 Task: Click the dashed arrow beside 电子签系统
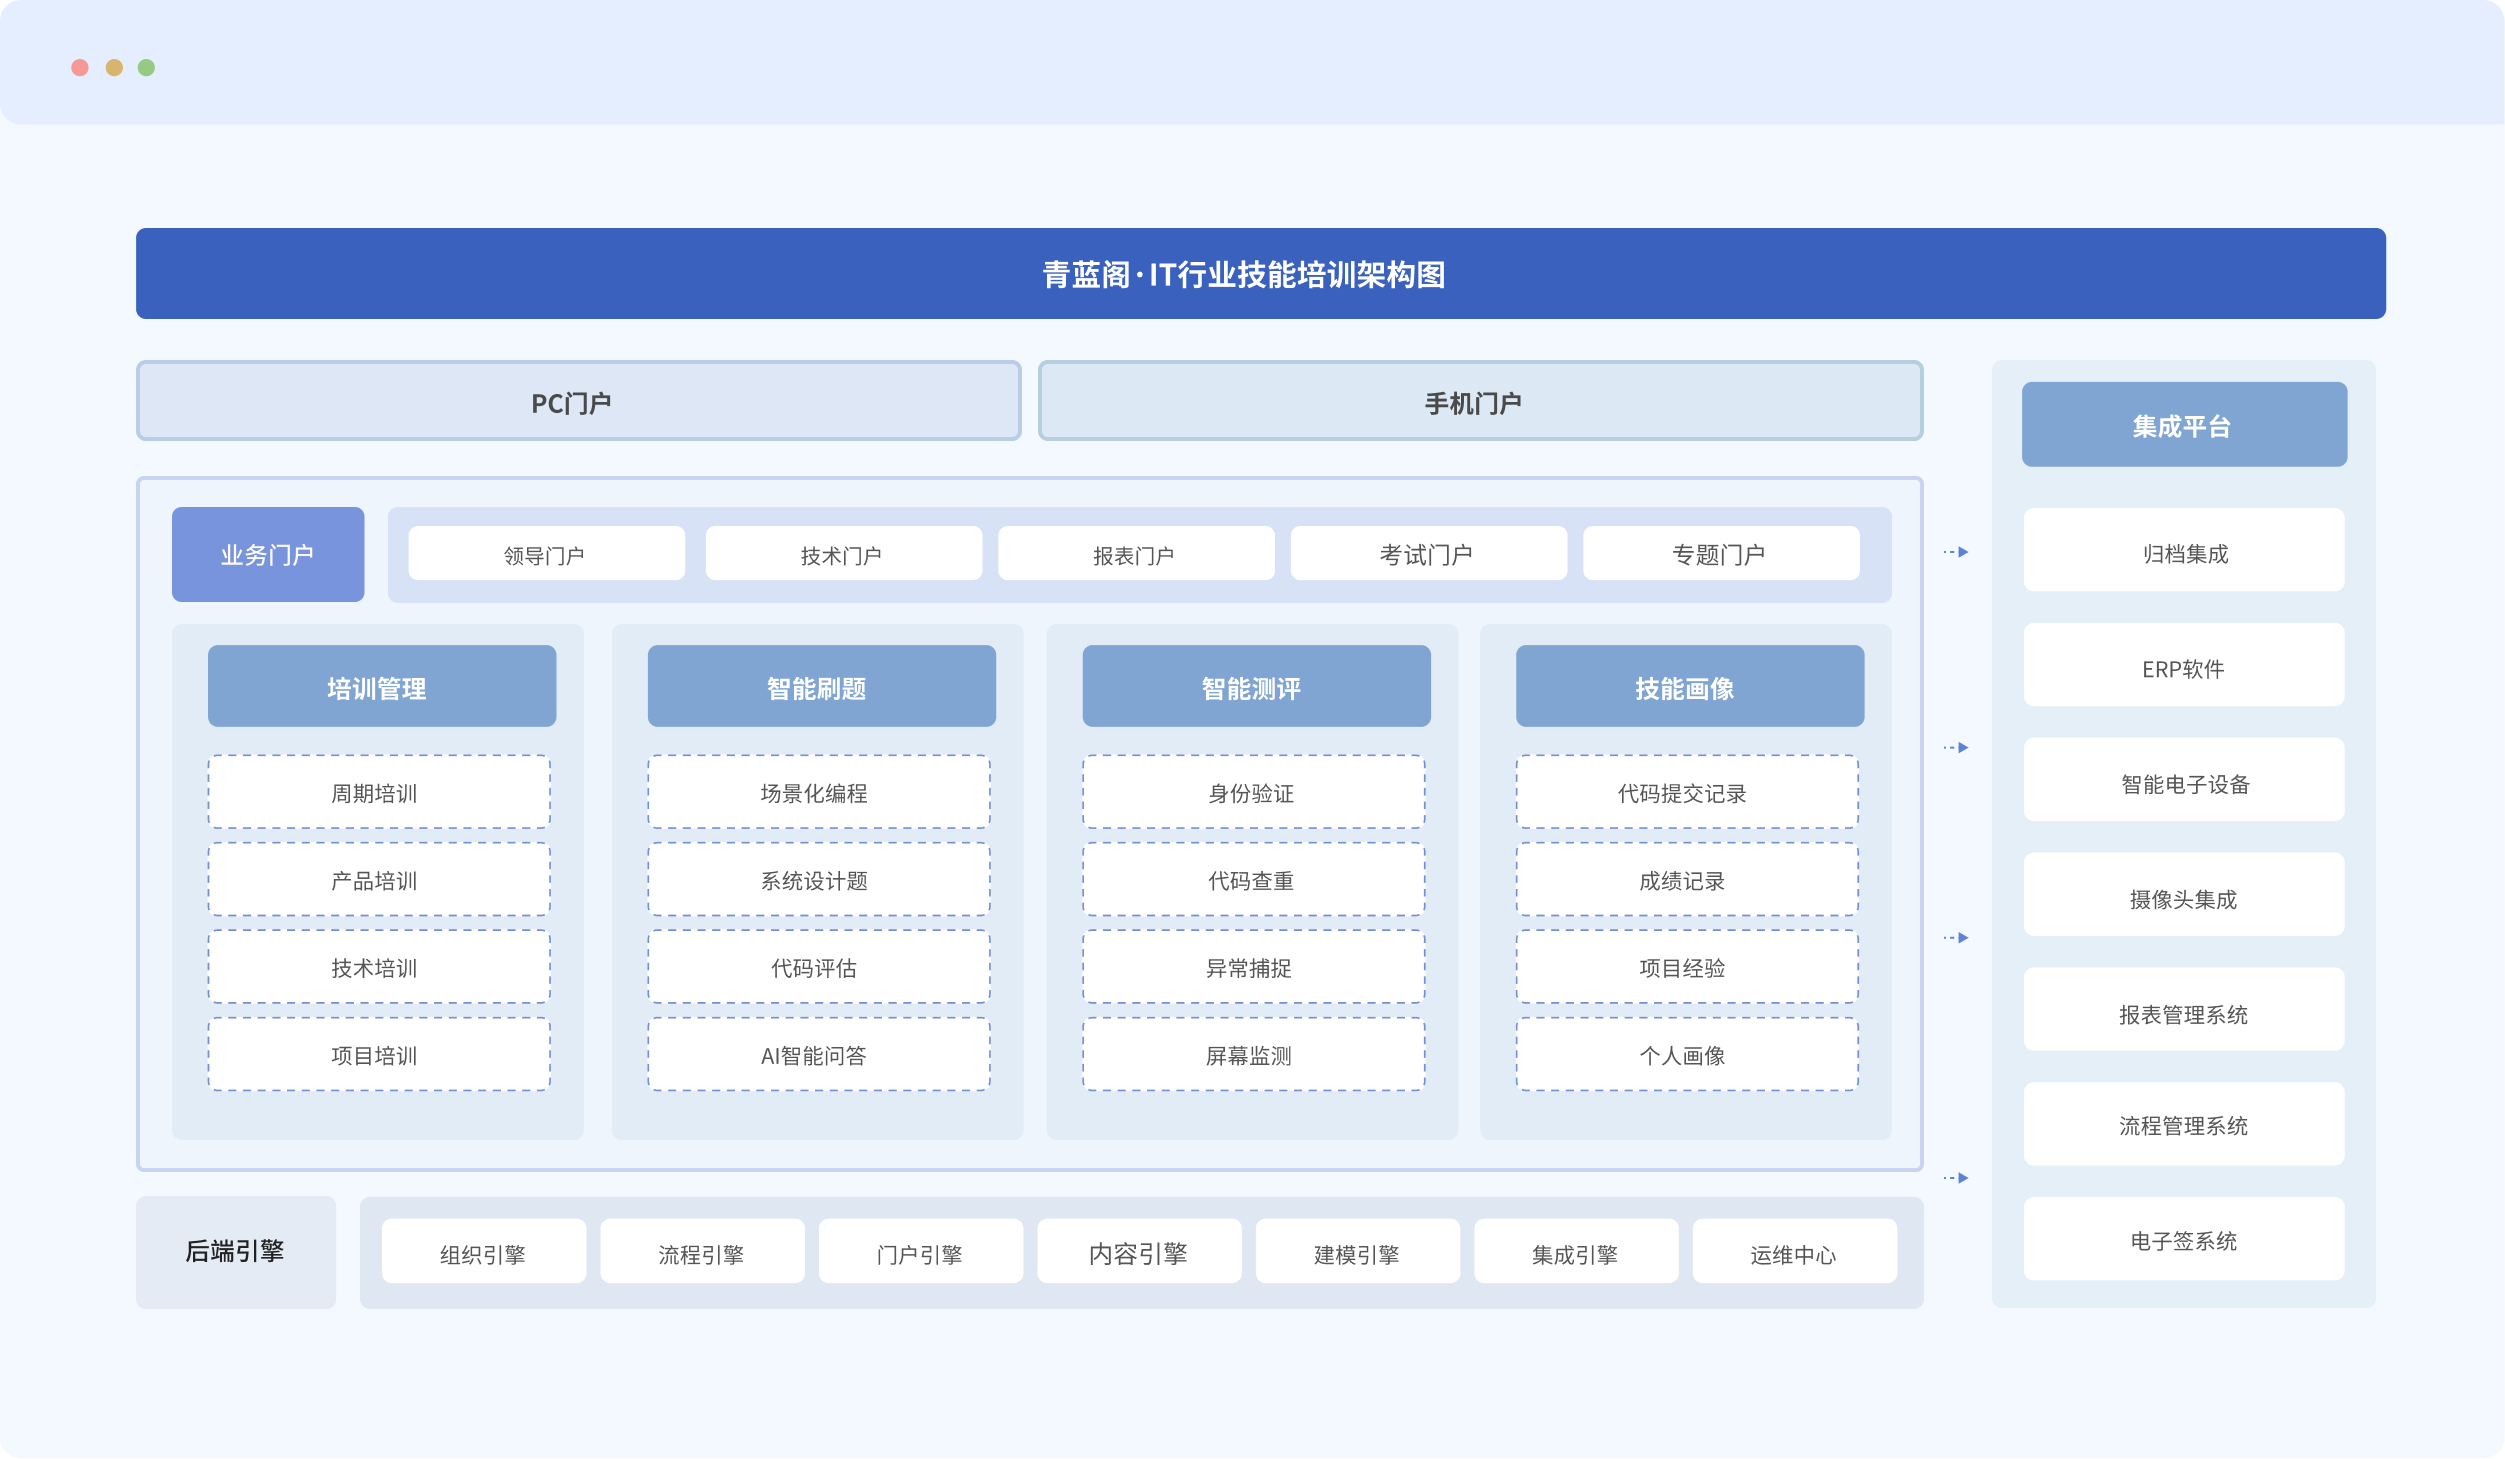tap(1956, 1178)
